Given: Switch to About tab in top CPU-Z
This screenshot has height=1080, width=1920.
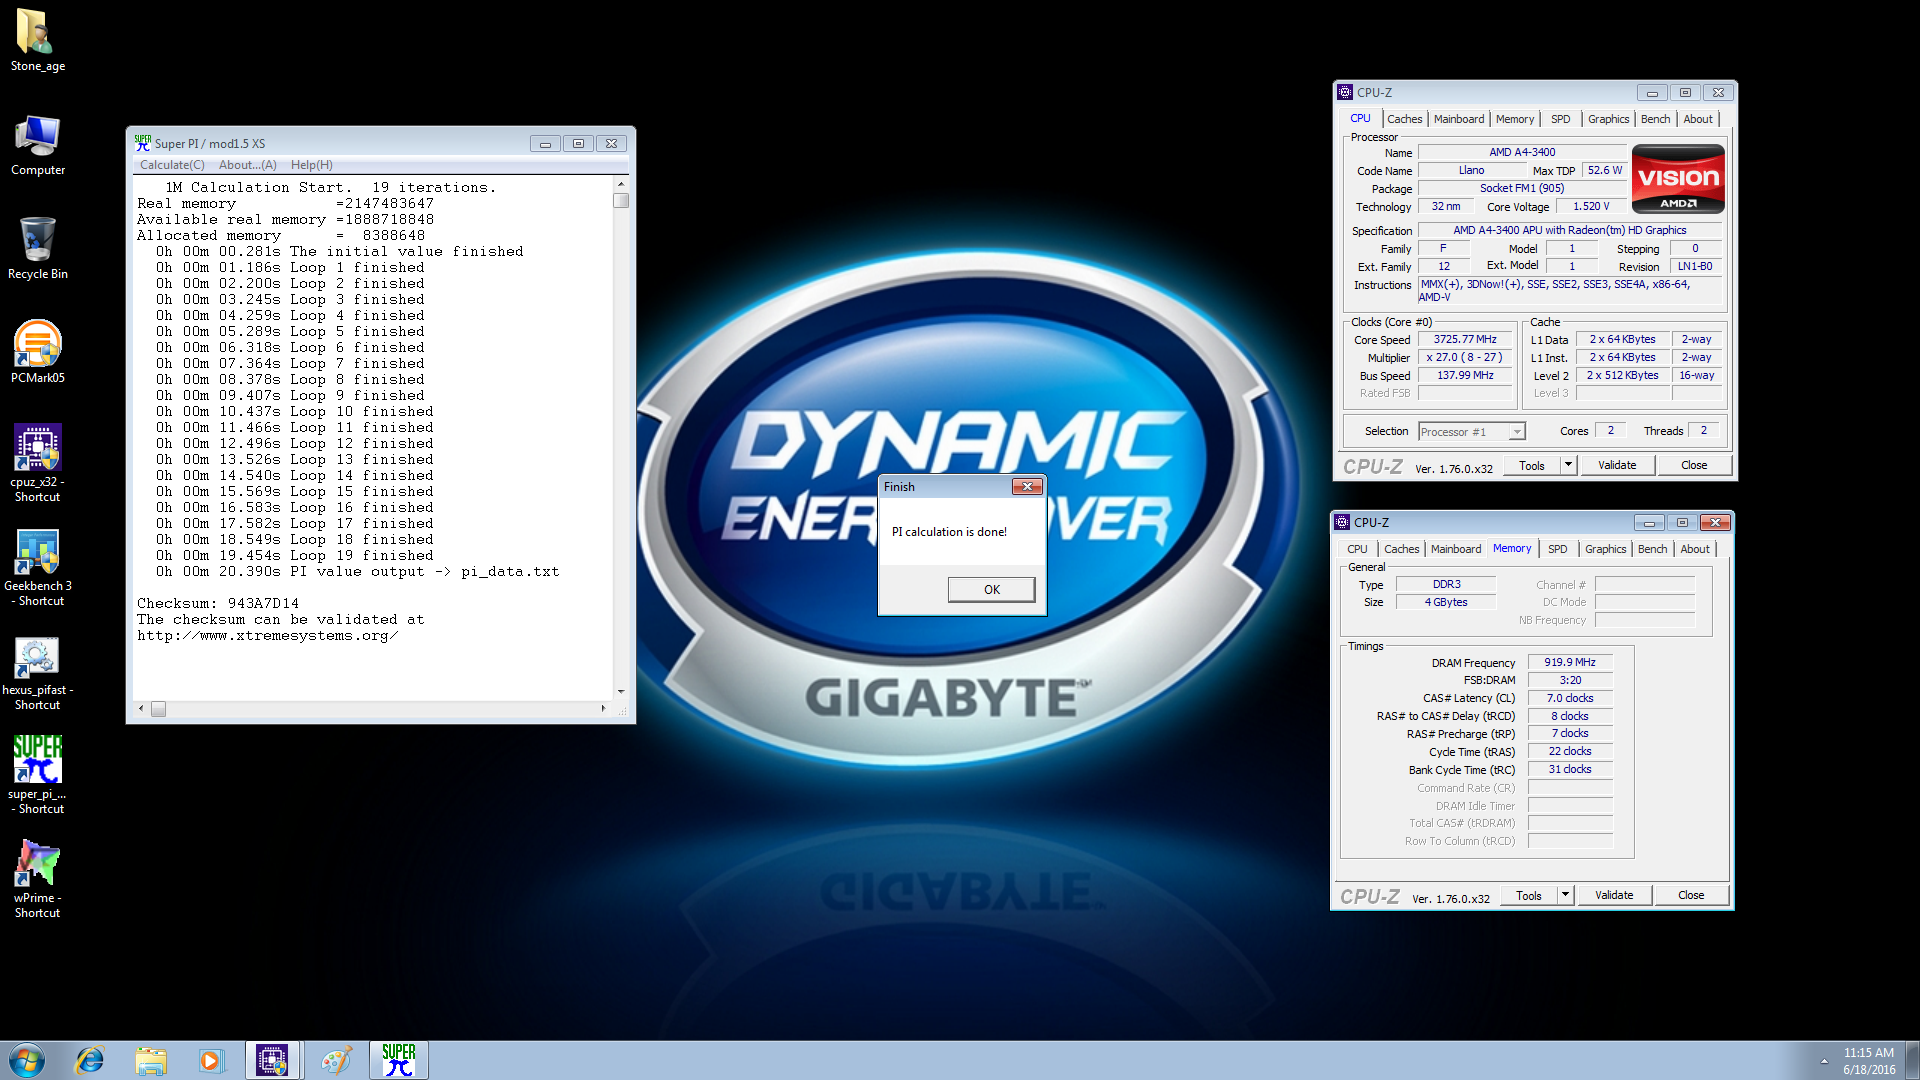Looking at the screenshot, I should pyautogui.click(x=1698, y=119).
